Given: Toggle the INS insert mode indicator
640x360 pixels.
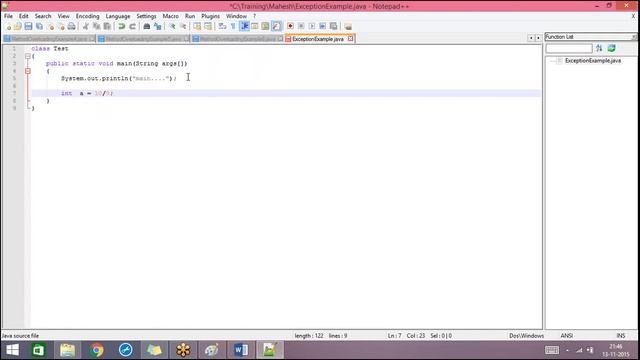Looking at the screenshot, I should [x=620, y=336].
